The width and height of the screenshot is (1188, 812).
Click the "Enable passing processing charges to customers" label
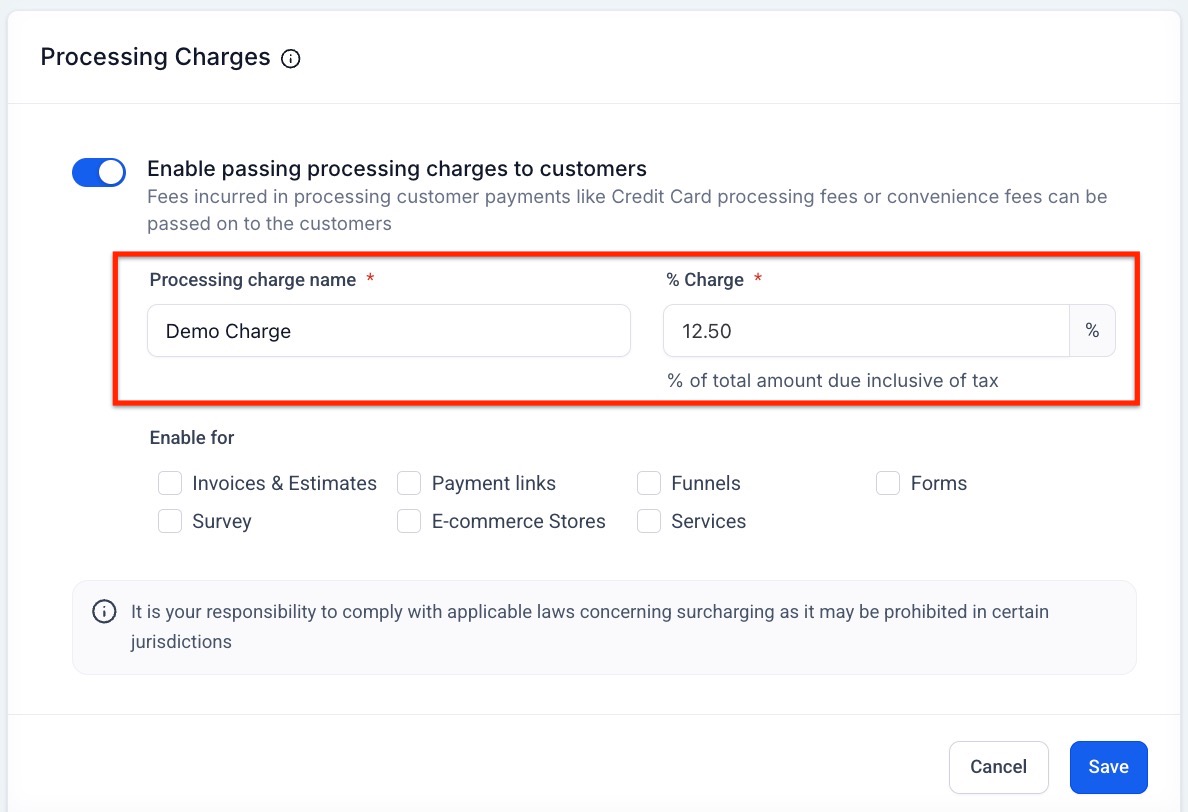(397, 169)
